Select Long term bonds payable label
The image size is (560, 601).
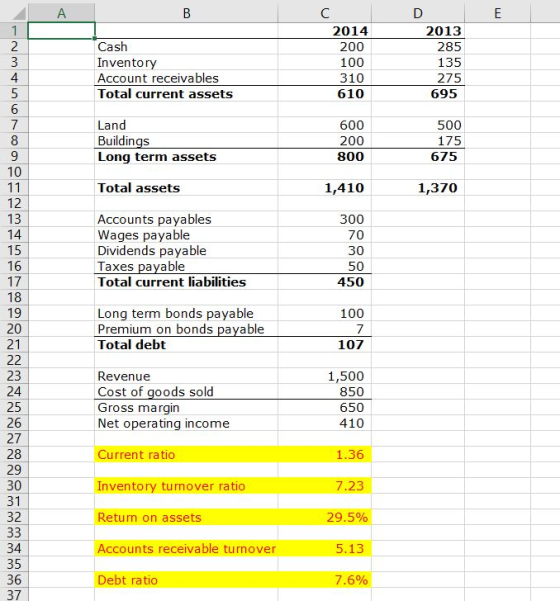[x=186, y=314]
